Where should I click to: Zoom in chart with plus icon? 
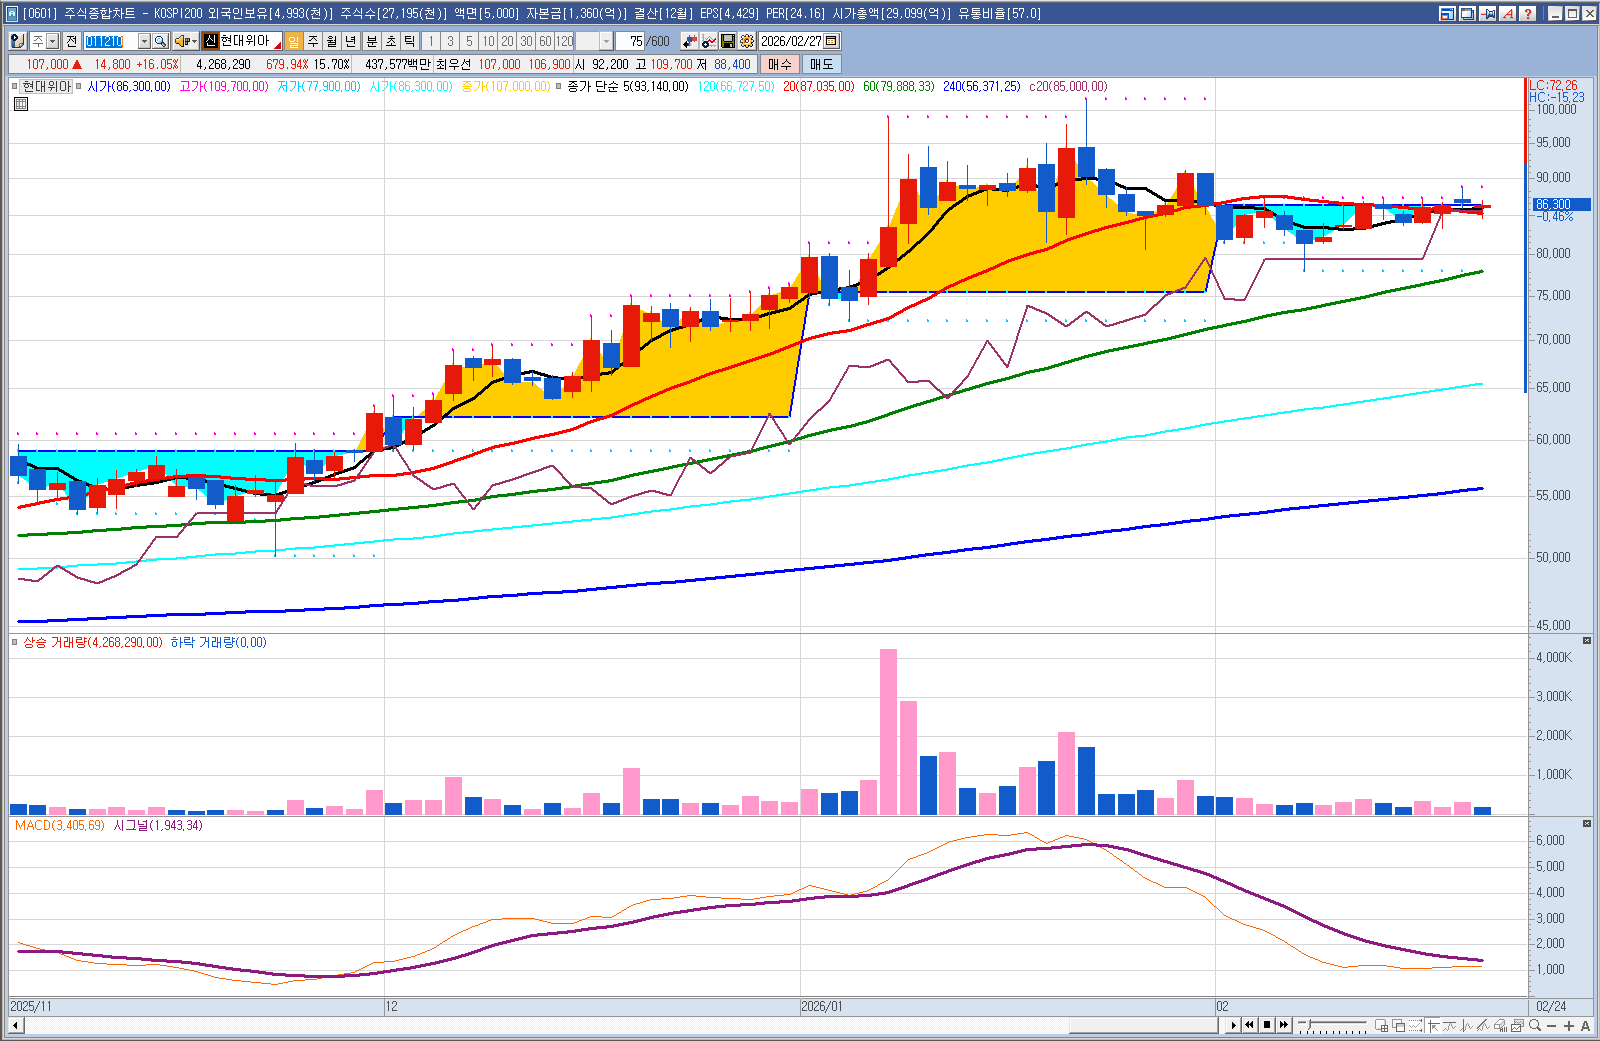[x=1568, y=1025]
